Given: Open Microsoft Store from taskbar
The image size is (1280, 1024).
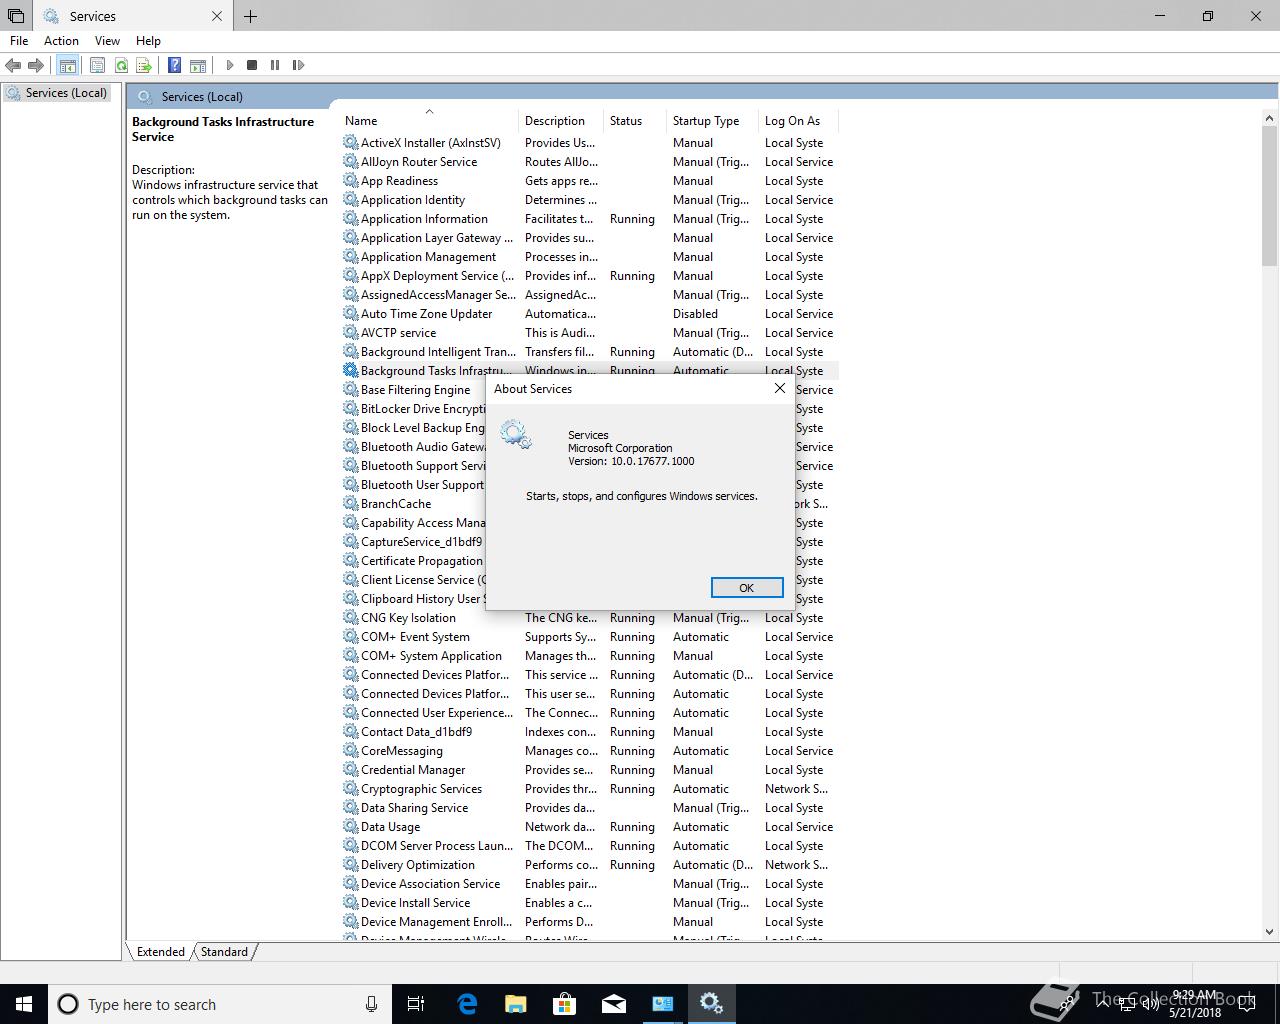Looking at the screenshot, I should click(x=565, y=1004).
